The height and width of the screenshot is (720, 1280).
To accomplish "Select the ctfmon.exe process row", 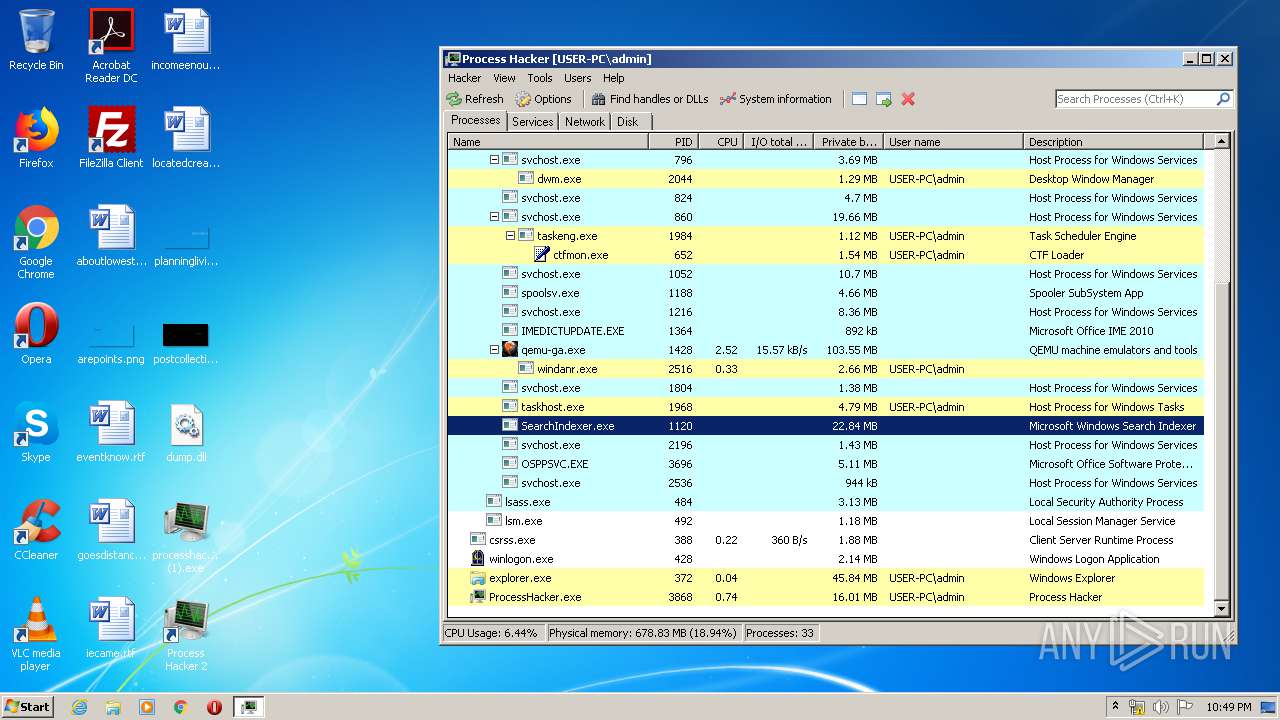I will [825, 255].
